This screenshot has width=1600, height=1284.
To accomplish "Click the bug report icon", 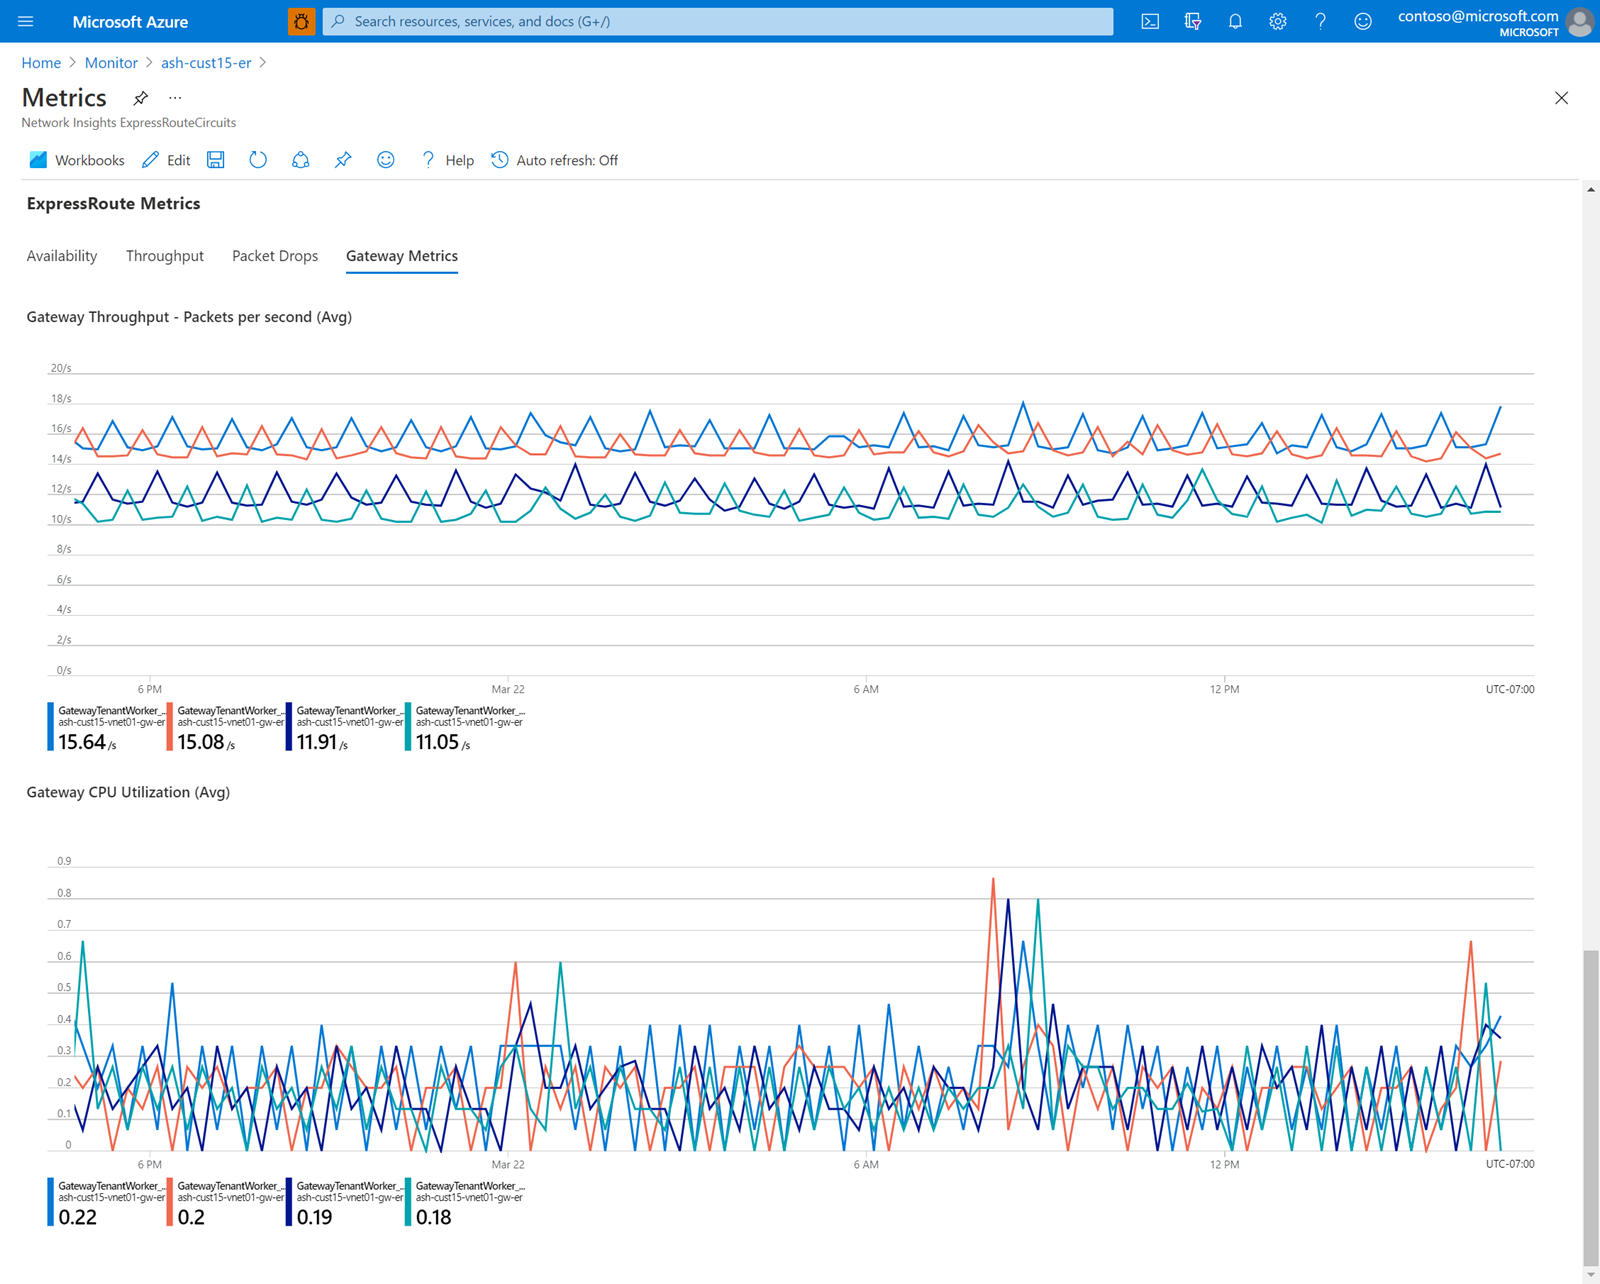I will coord(301,21).
